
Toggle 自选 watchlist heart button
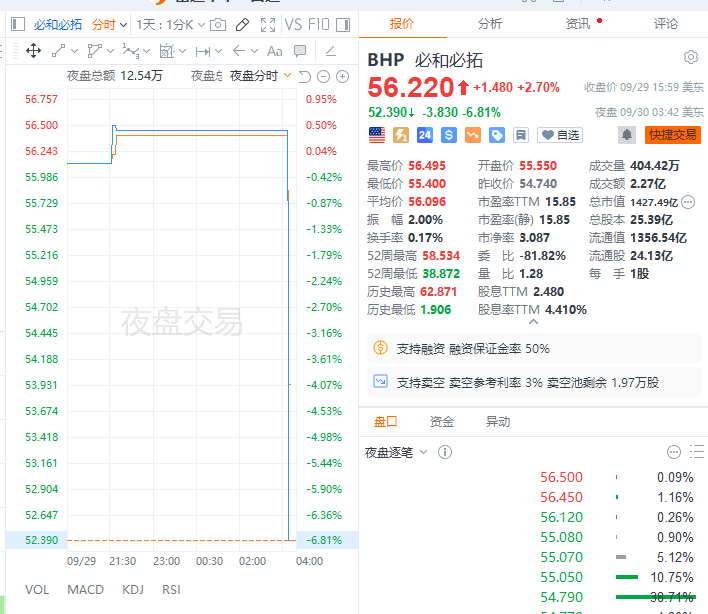(x=559, y=135)
